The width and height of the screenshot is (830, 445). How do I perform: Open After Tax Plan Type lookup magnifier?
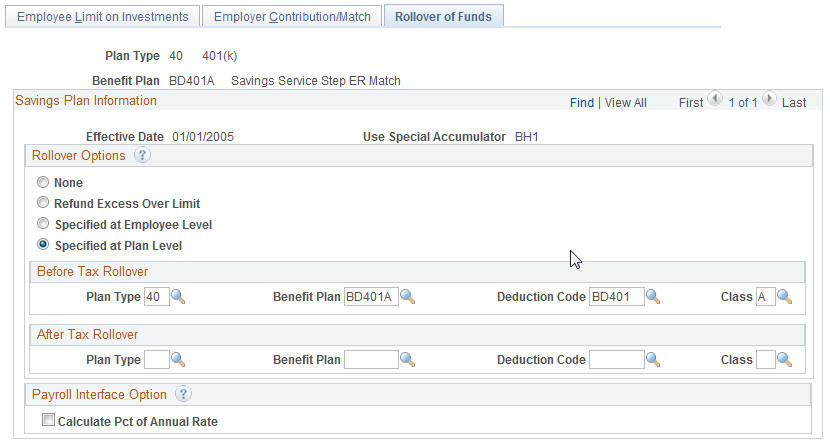coord(178,360)
